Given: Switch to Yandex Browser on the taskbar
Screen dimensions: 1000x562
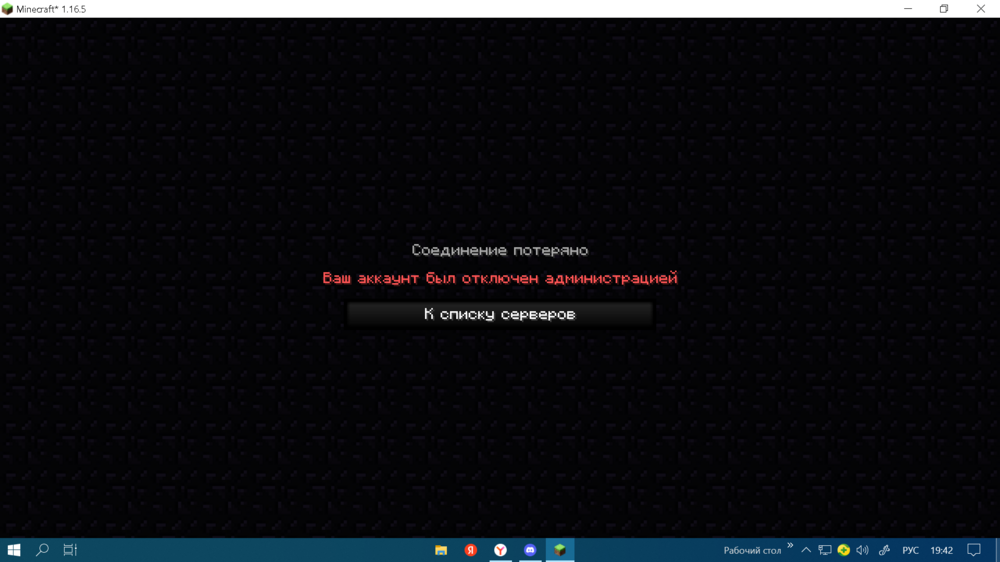Looking at the screenshot, I should click(x=501, y=550).
